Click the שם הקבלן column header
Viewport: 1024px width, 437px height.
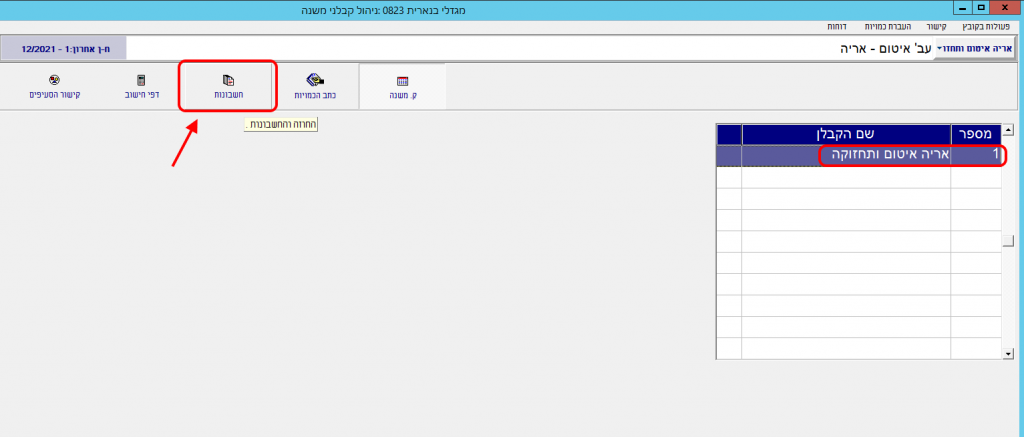[846, 134]
